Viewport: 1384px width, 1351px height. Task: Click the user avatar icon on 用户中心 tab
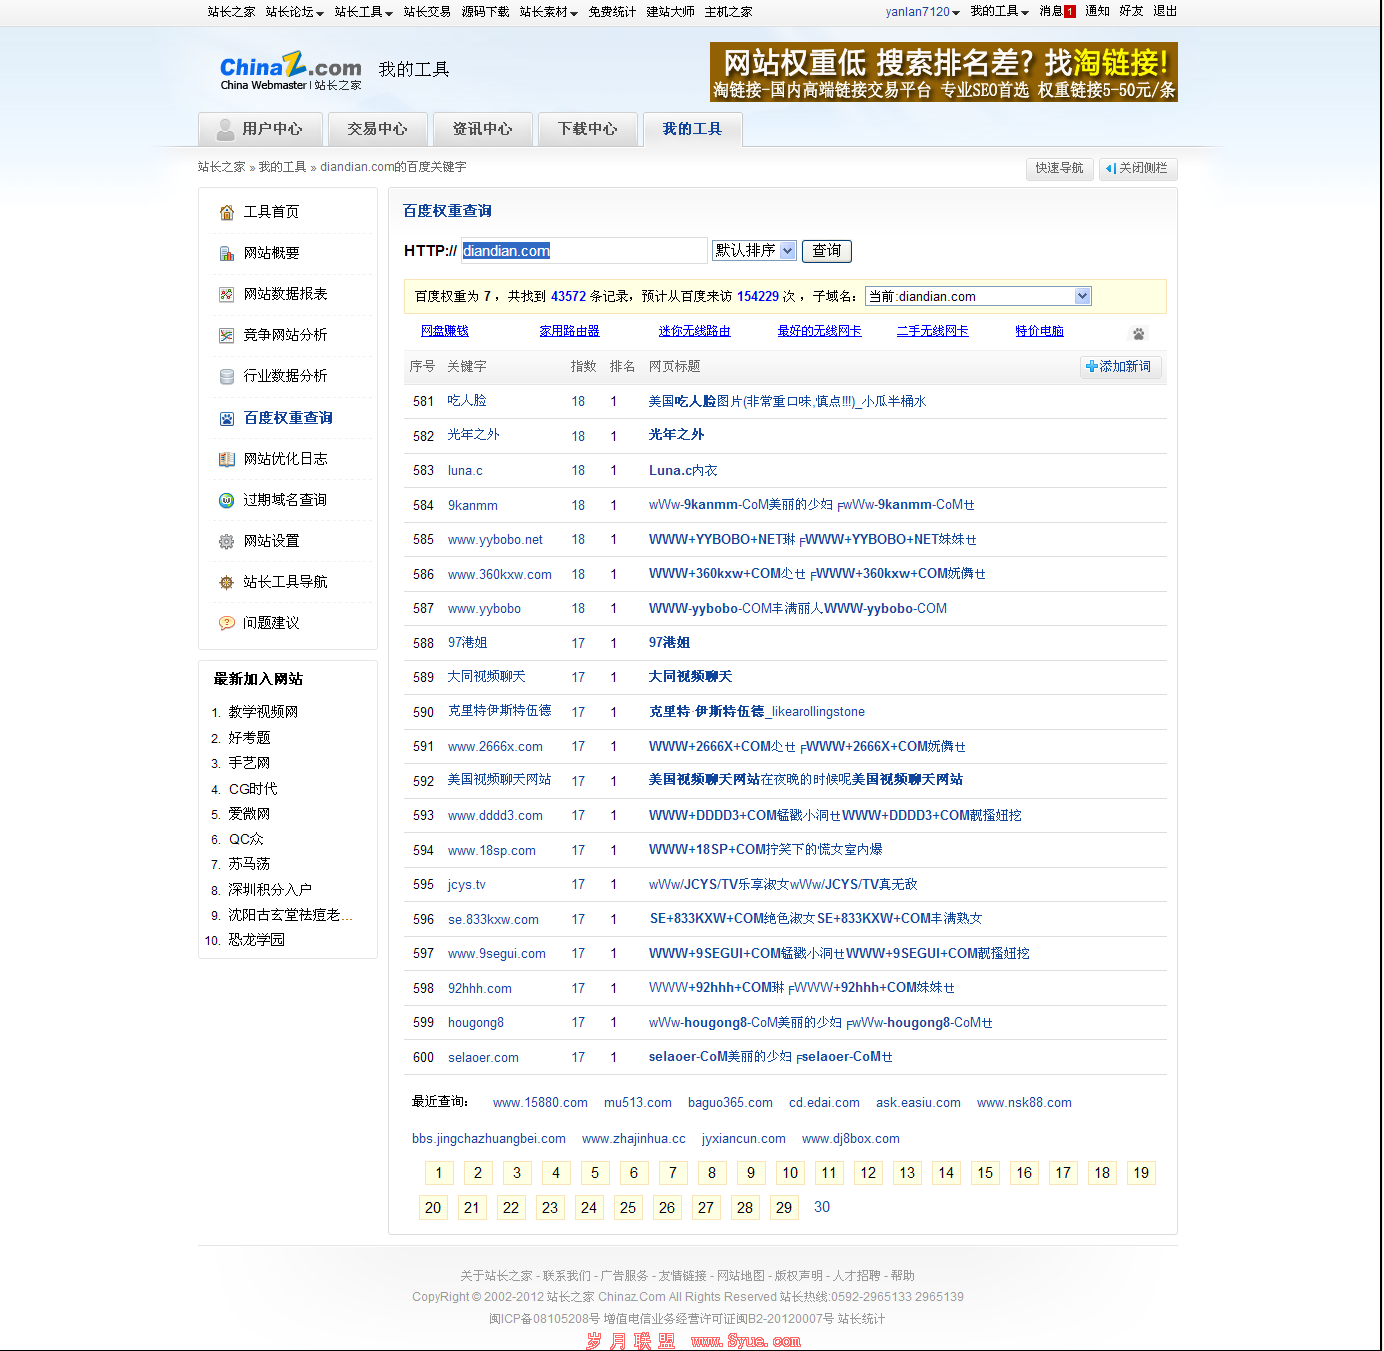point(226,129)
